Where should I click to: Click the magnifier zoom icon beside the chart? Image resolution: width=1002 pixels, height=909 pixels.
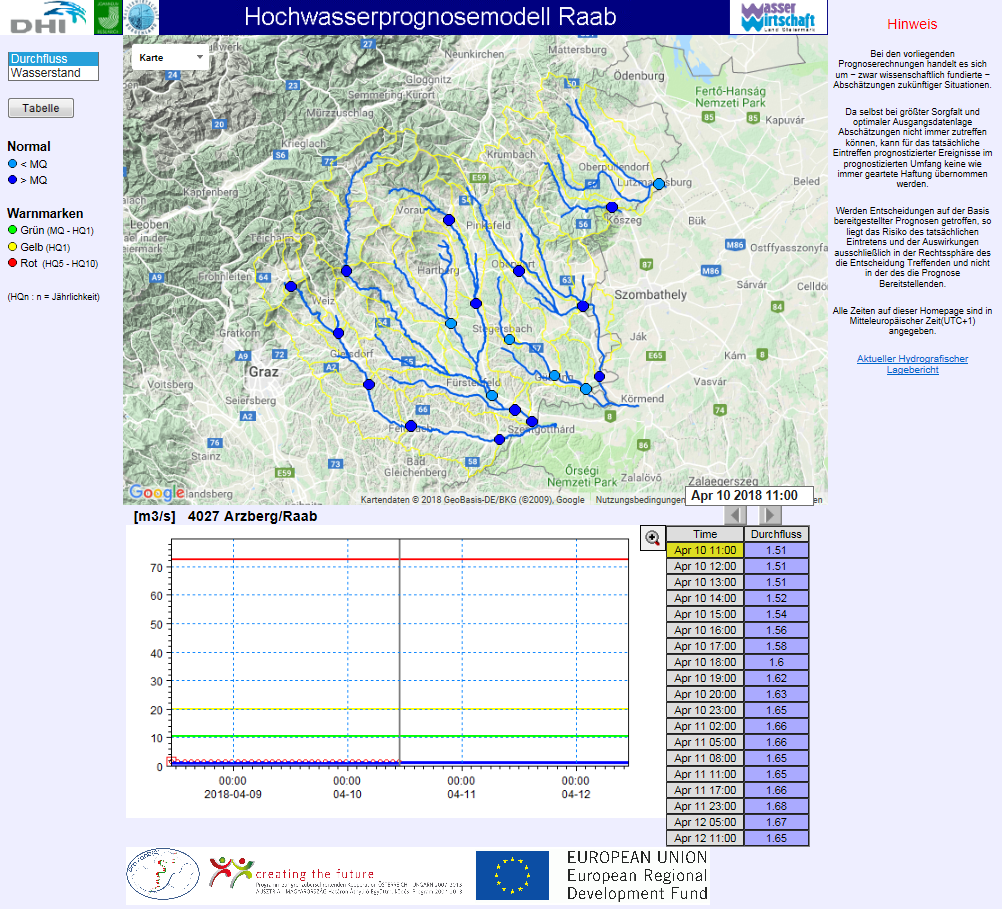(x=652, y=538)
